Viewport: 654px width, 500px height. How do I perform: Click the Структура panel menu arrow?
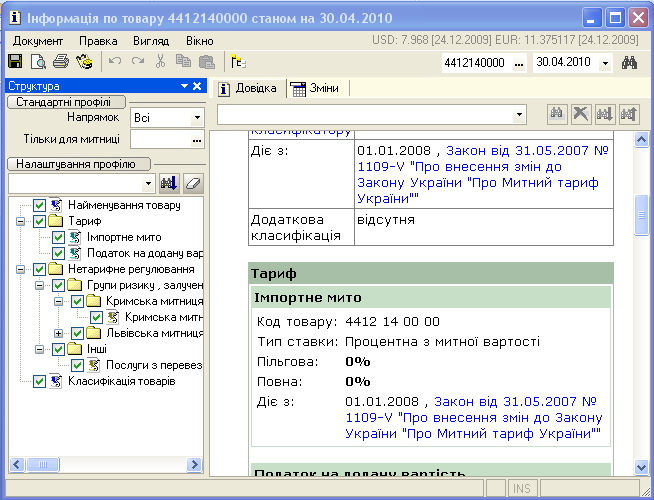184,86
